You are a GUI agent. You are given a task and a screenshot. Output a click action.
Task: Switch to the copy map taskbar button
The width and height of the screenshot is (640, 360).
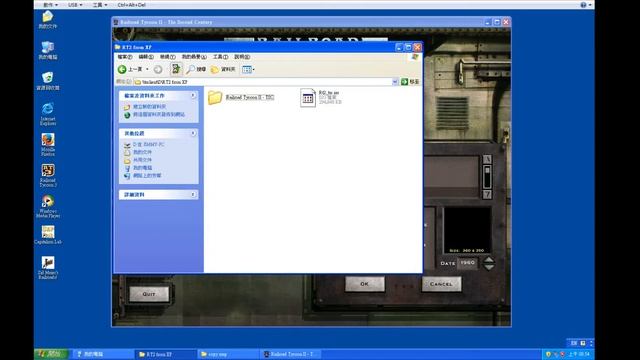tap(227, 354)
